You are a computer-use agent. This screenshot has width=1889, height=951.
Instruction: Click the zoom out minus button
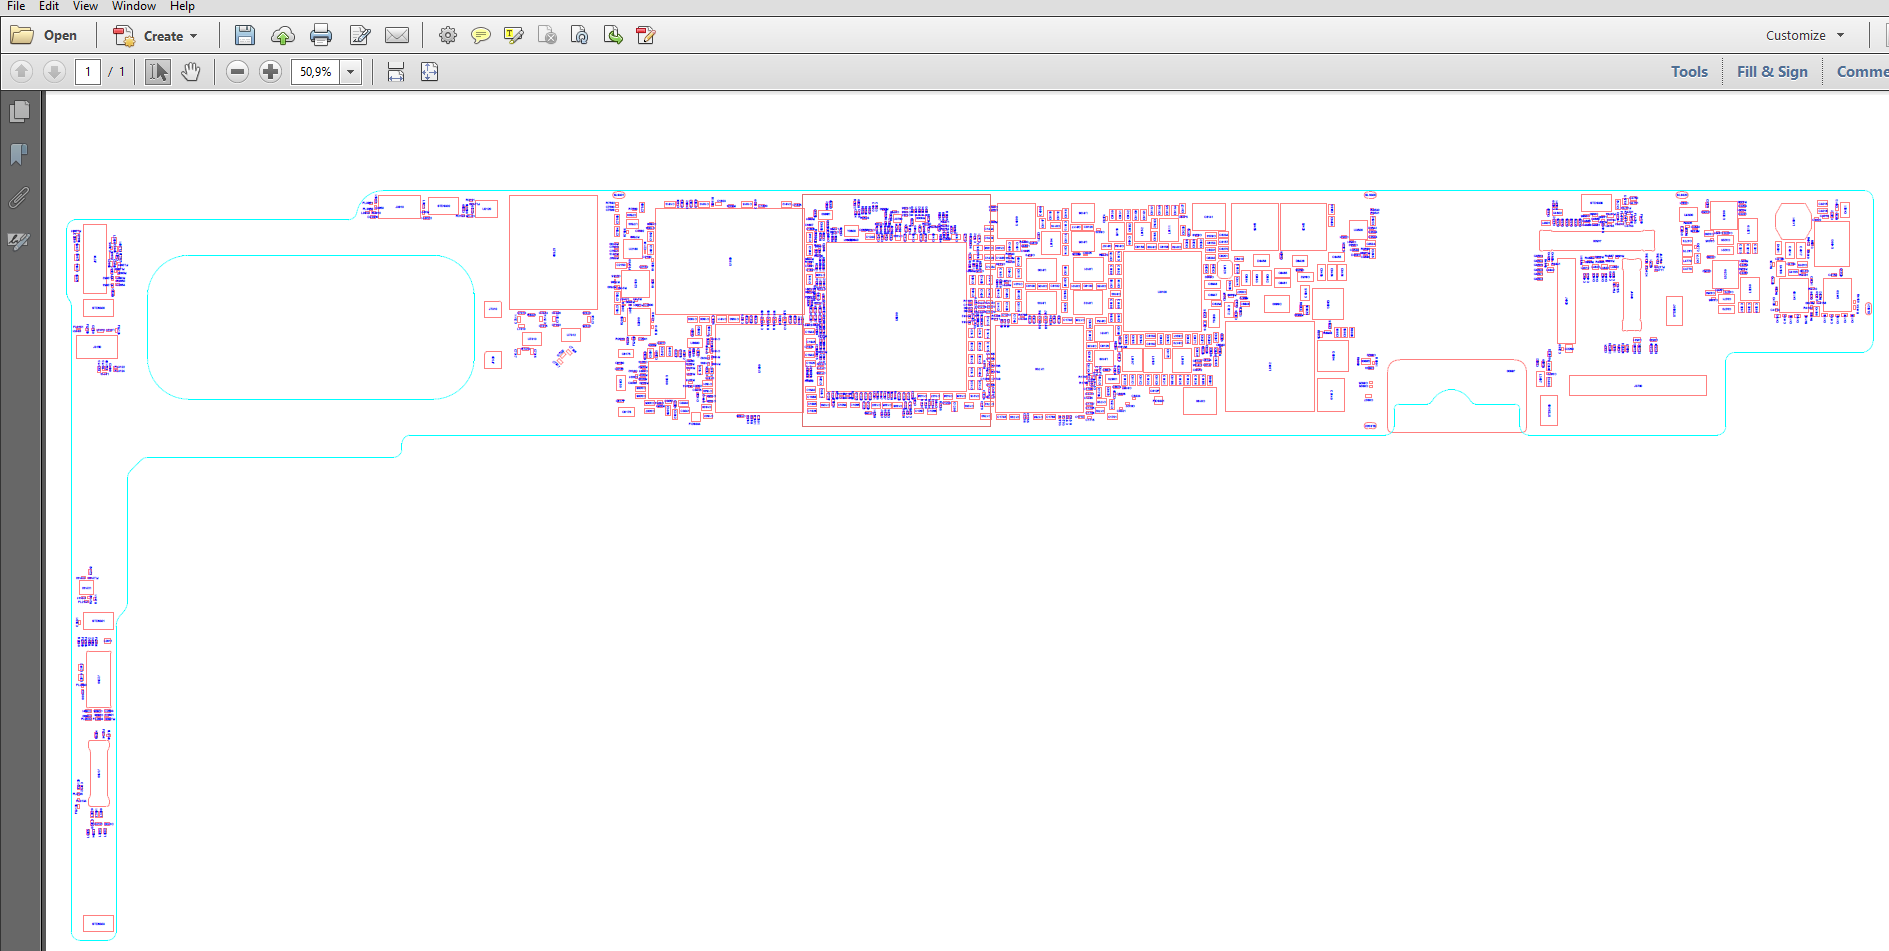pos(237,72)
